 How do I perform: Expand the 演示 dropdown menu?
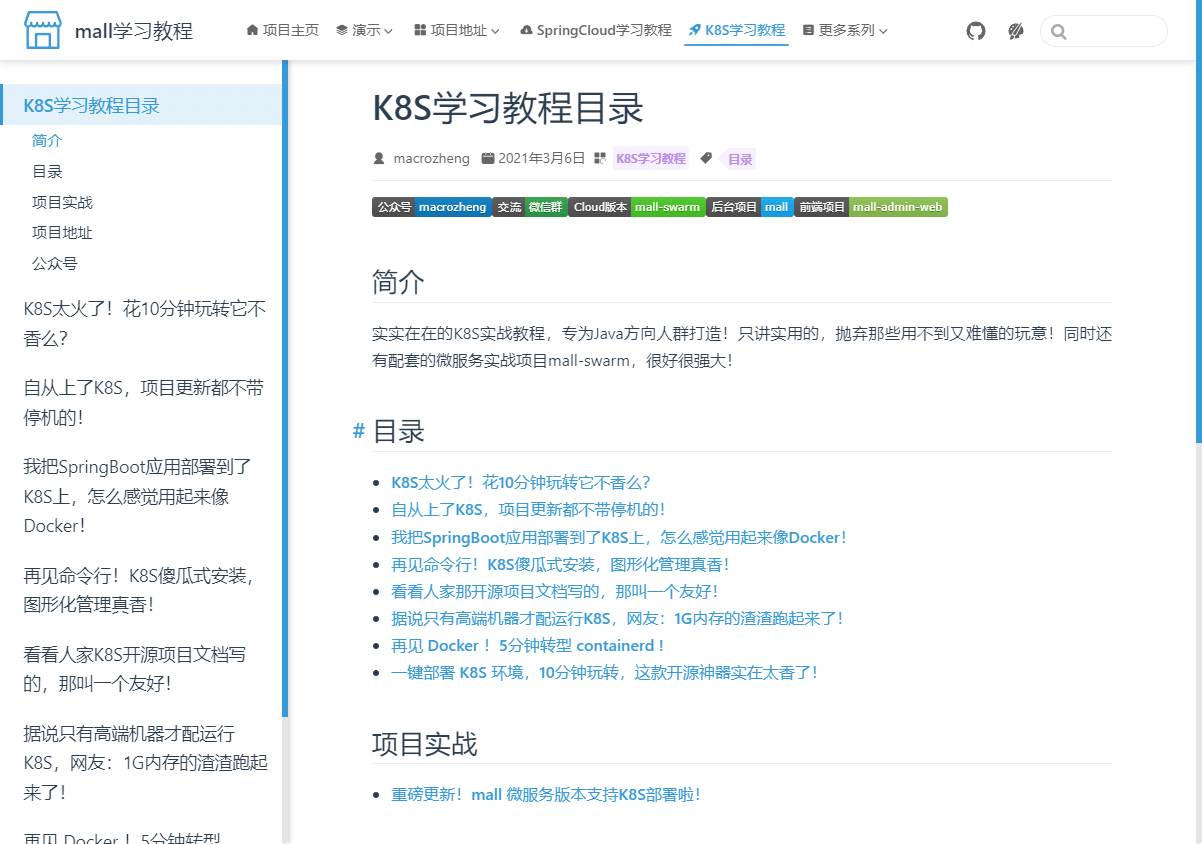pos(364,30)
